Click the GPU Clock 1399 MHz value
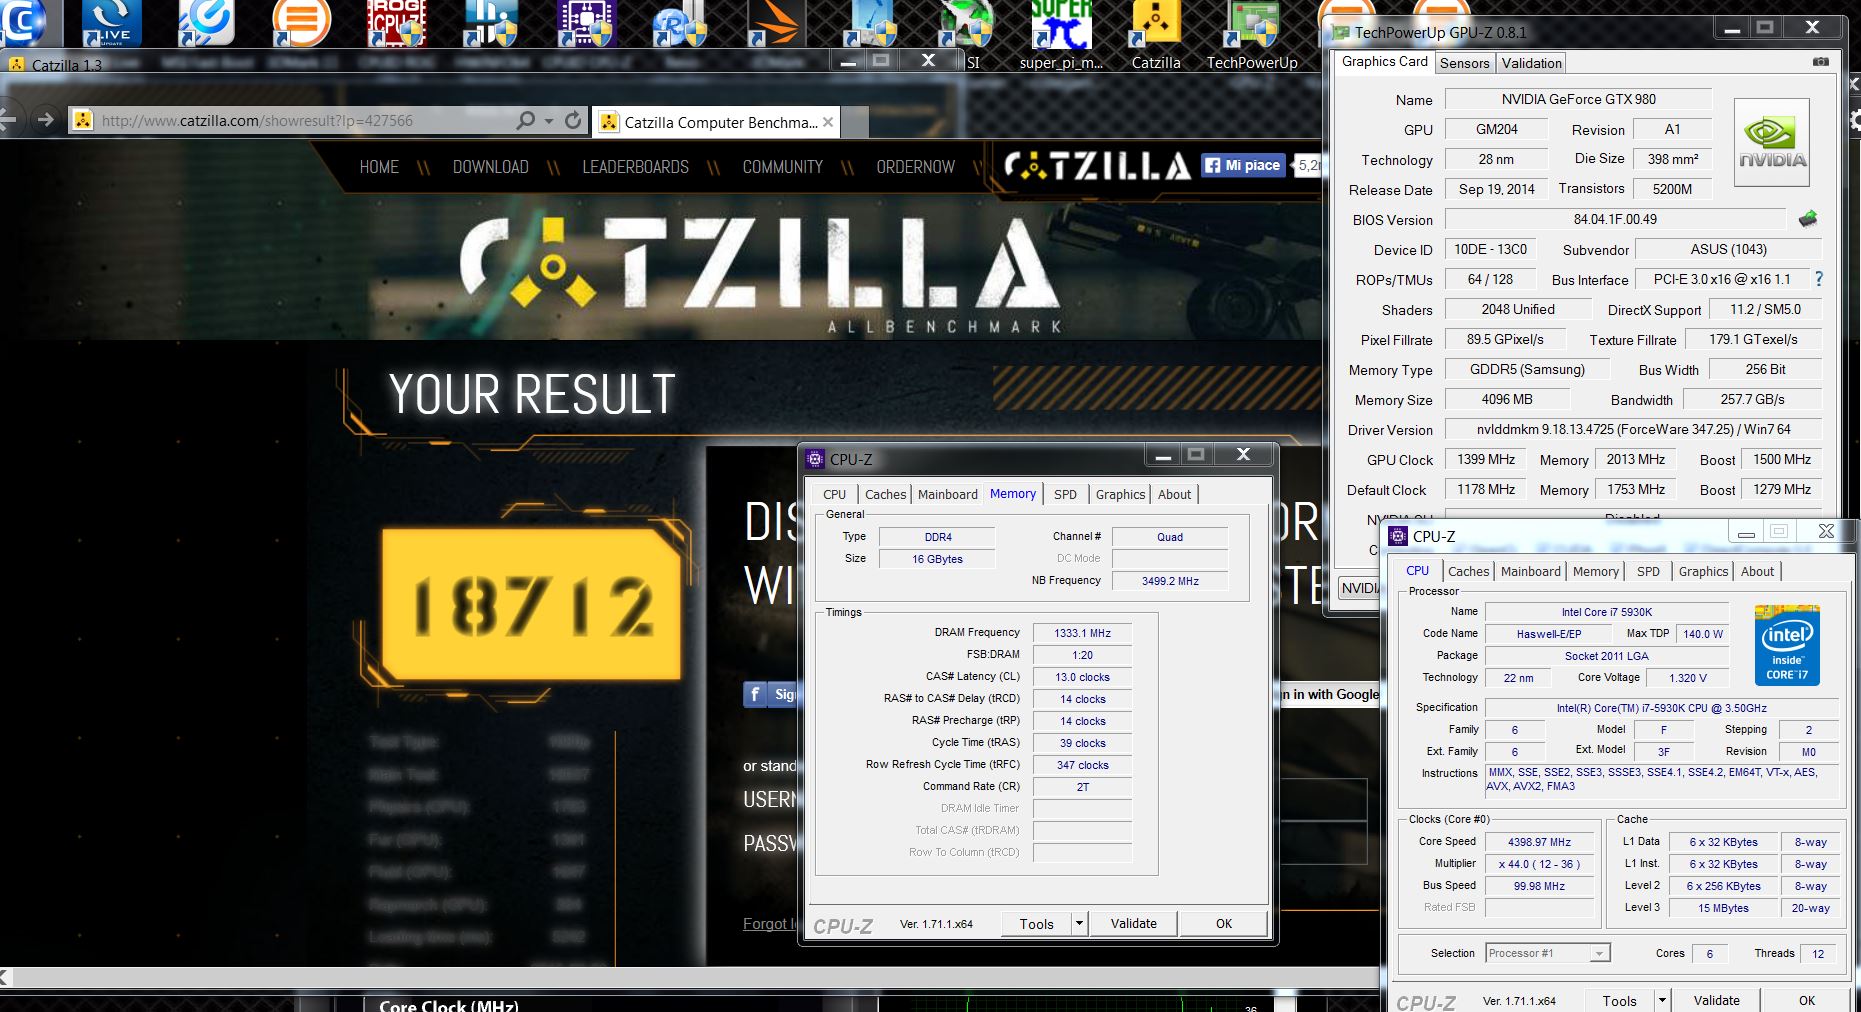The width and height of the screenshot is (1861, 1012). [1485, 459]
